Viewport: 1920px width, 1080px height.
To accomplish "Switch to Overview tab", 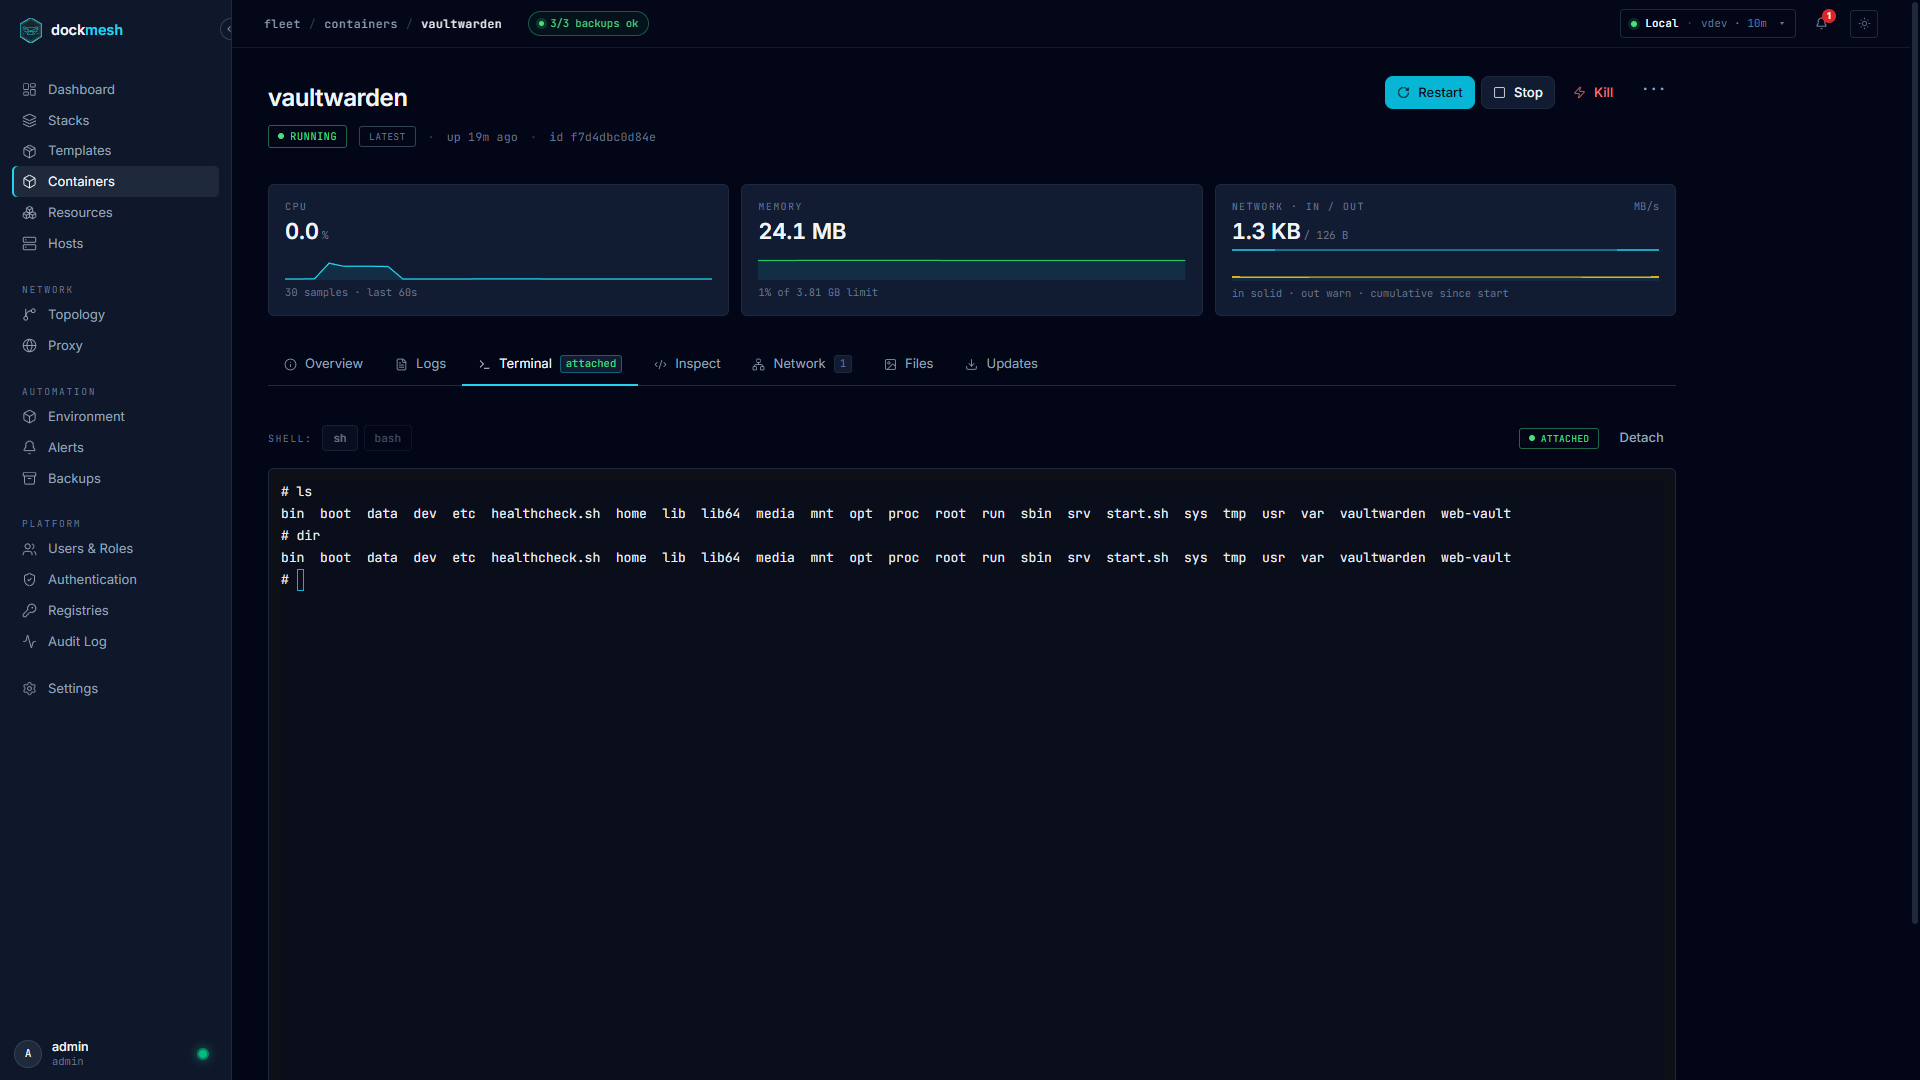I will click(323, 364).
